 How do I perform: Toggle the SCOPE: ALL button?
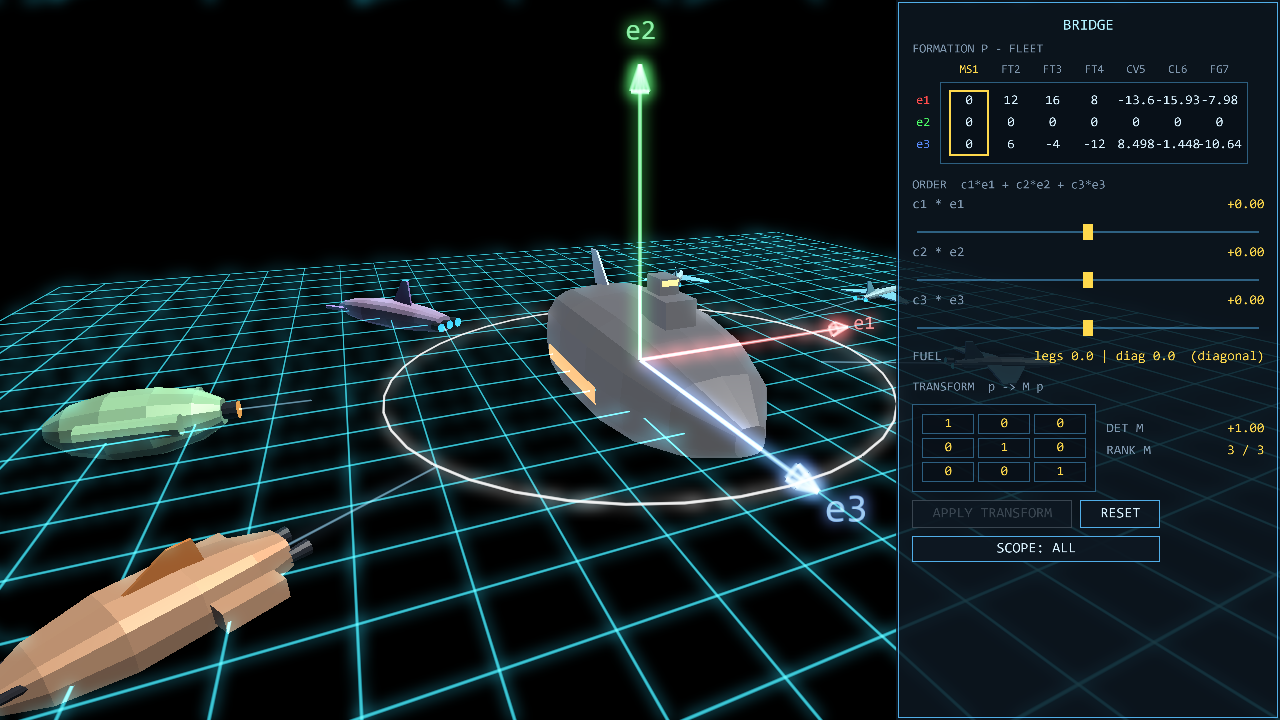click(1036, 548)
